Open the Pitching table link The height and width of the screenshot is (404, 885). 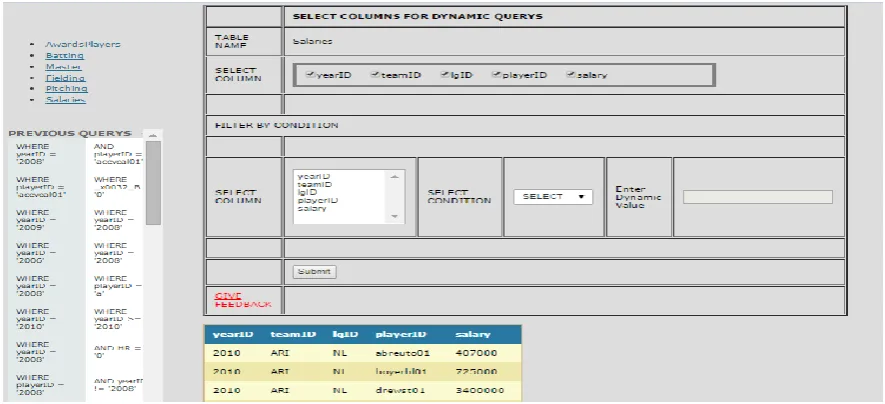pos(67,89)
